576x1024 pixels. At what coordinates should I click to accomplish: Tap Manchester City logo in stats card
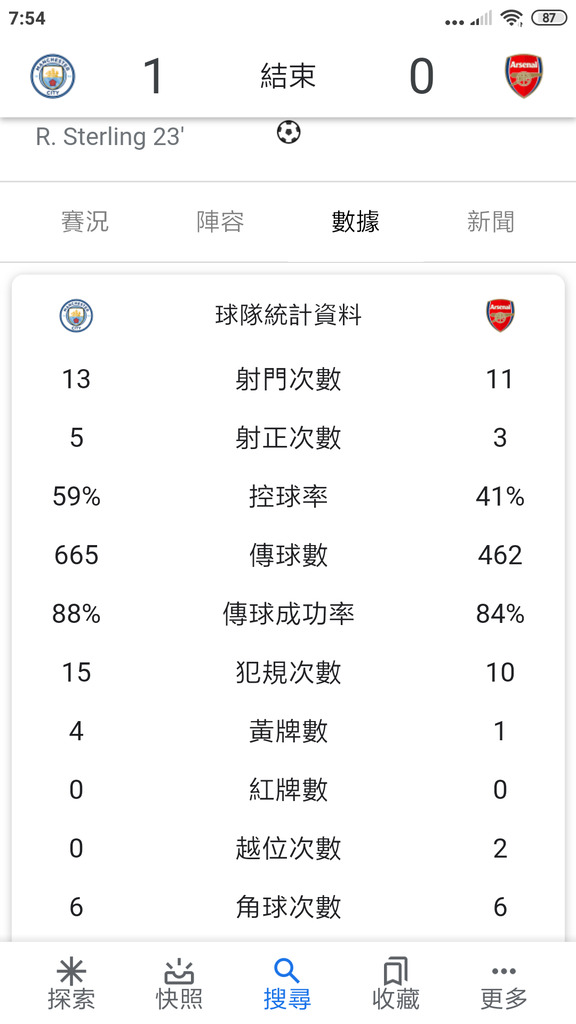tap(76, 316)
